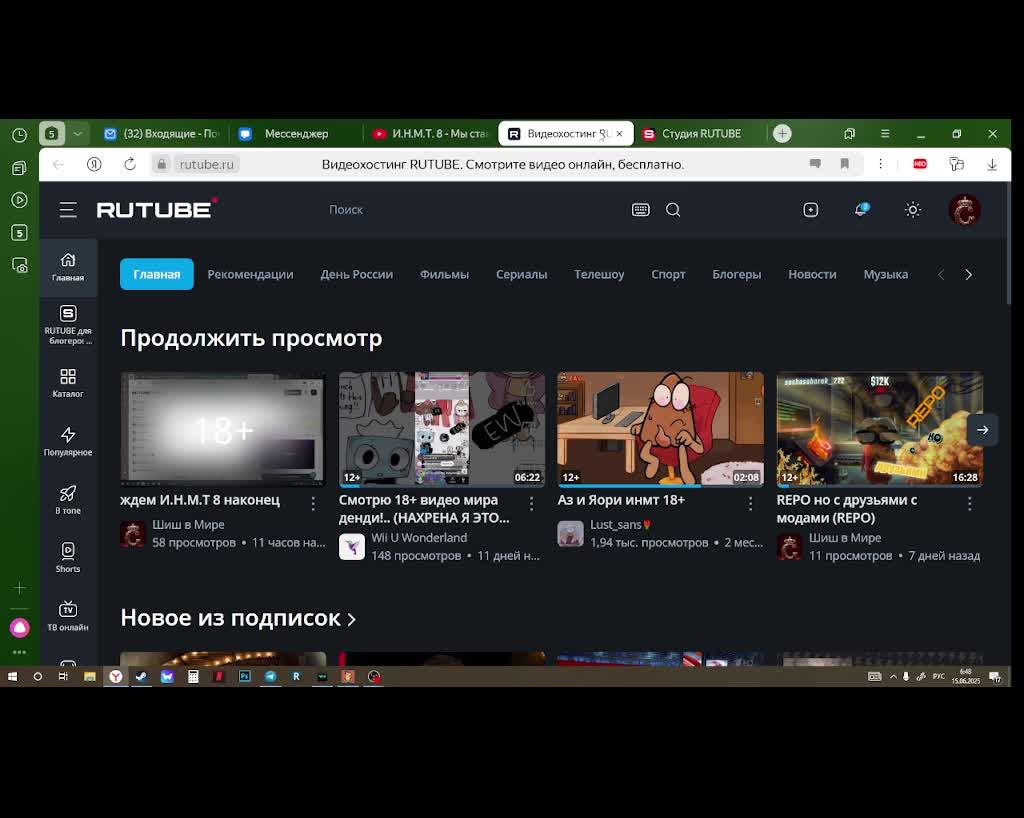Select the Телешоу category tab

click(599, 274)
